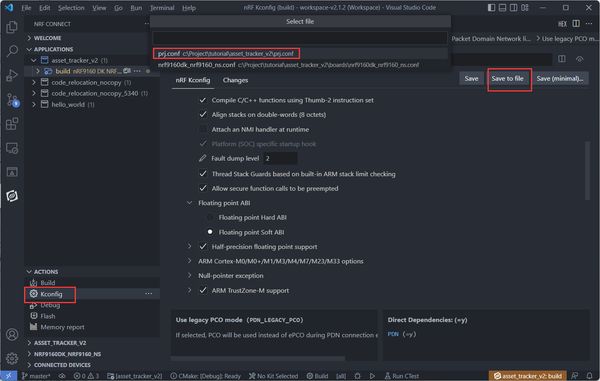Edit the Fault dump level value field

coord(280,158)
